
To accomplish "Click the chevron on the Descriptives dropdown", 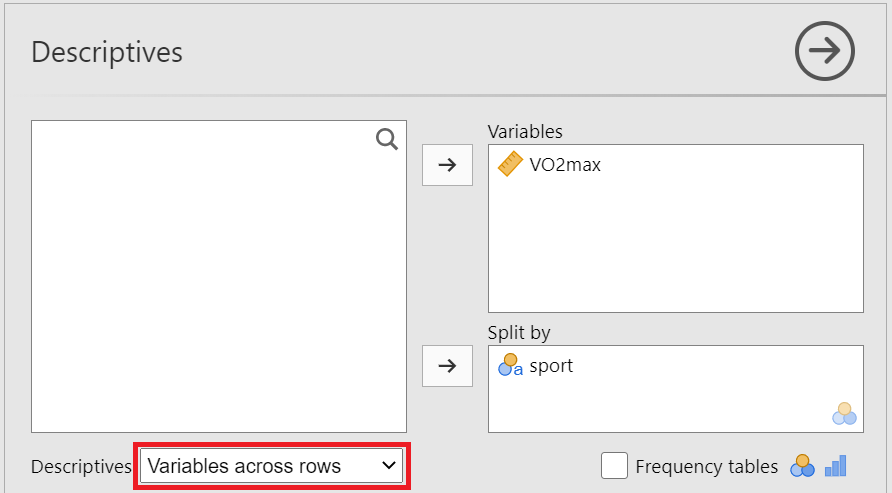I will pos(388,466).
